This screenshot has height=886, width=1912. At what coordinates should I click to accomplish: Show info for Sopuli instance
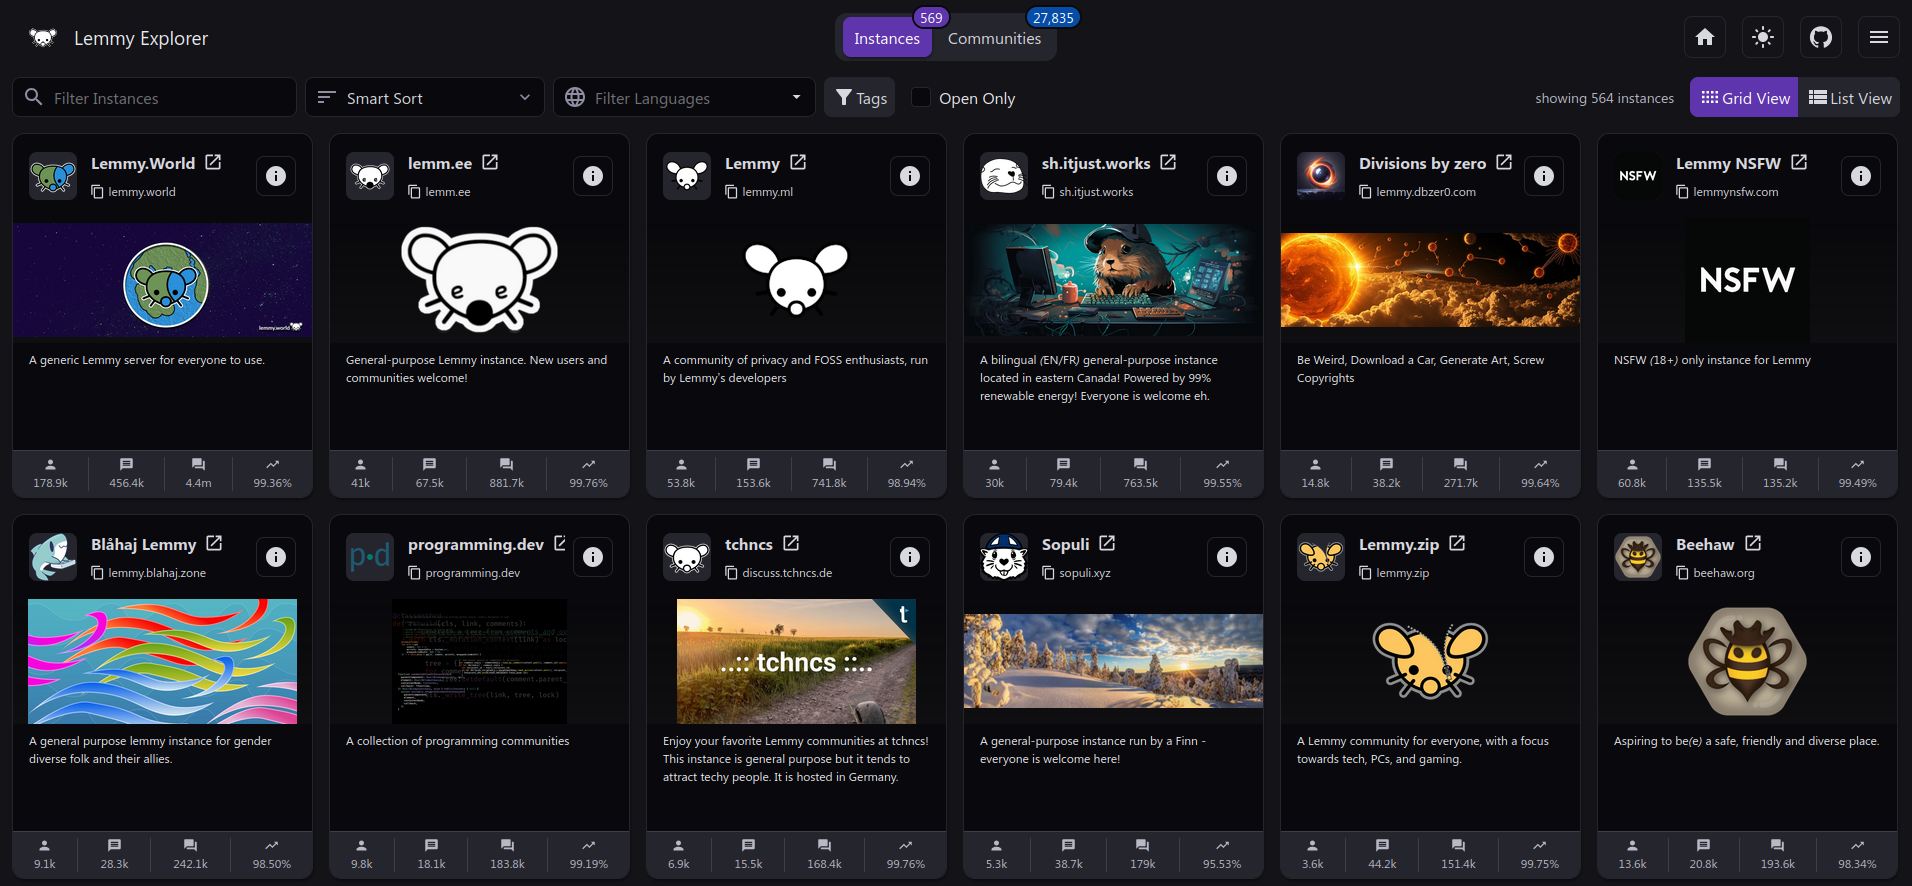click(x=1227, y=557)
